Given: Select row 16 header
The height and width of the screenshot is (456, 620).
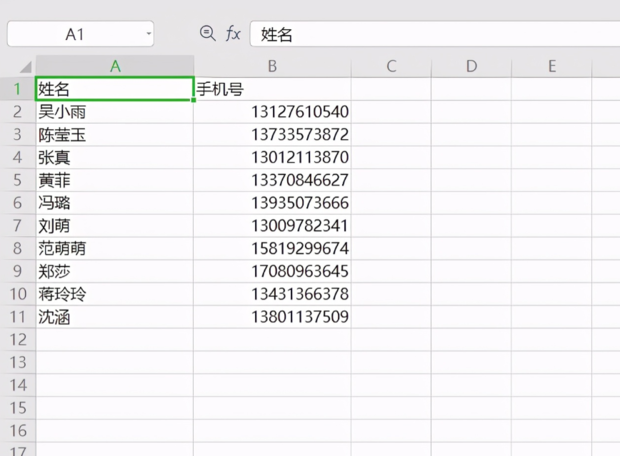Looking at the screenshot, I should tap(18, 431).
